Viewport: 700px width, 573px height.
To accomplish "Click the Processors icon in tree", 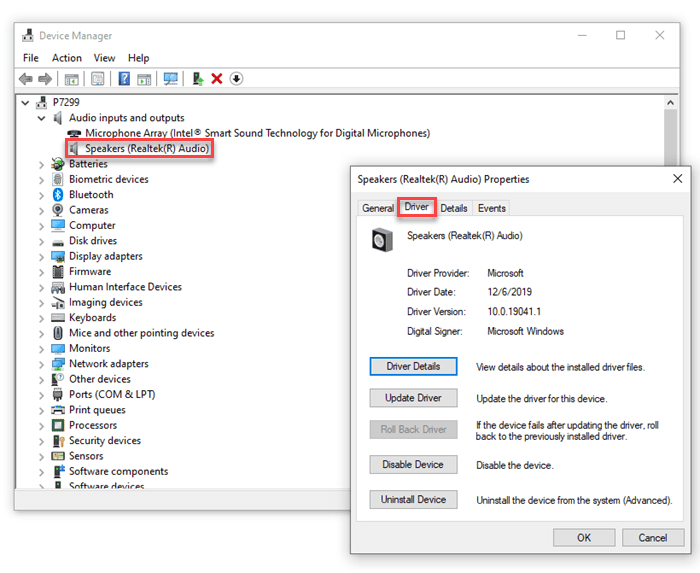I will tap(58, 425).
